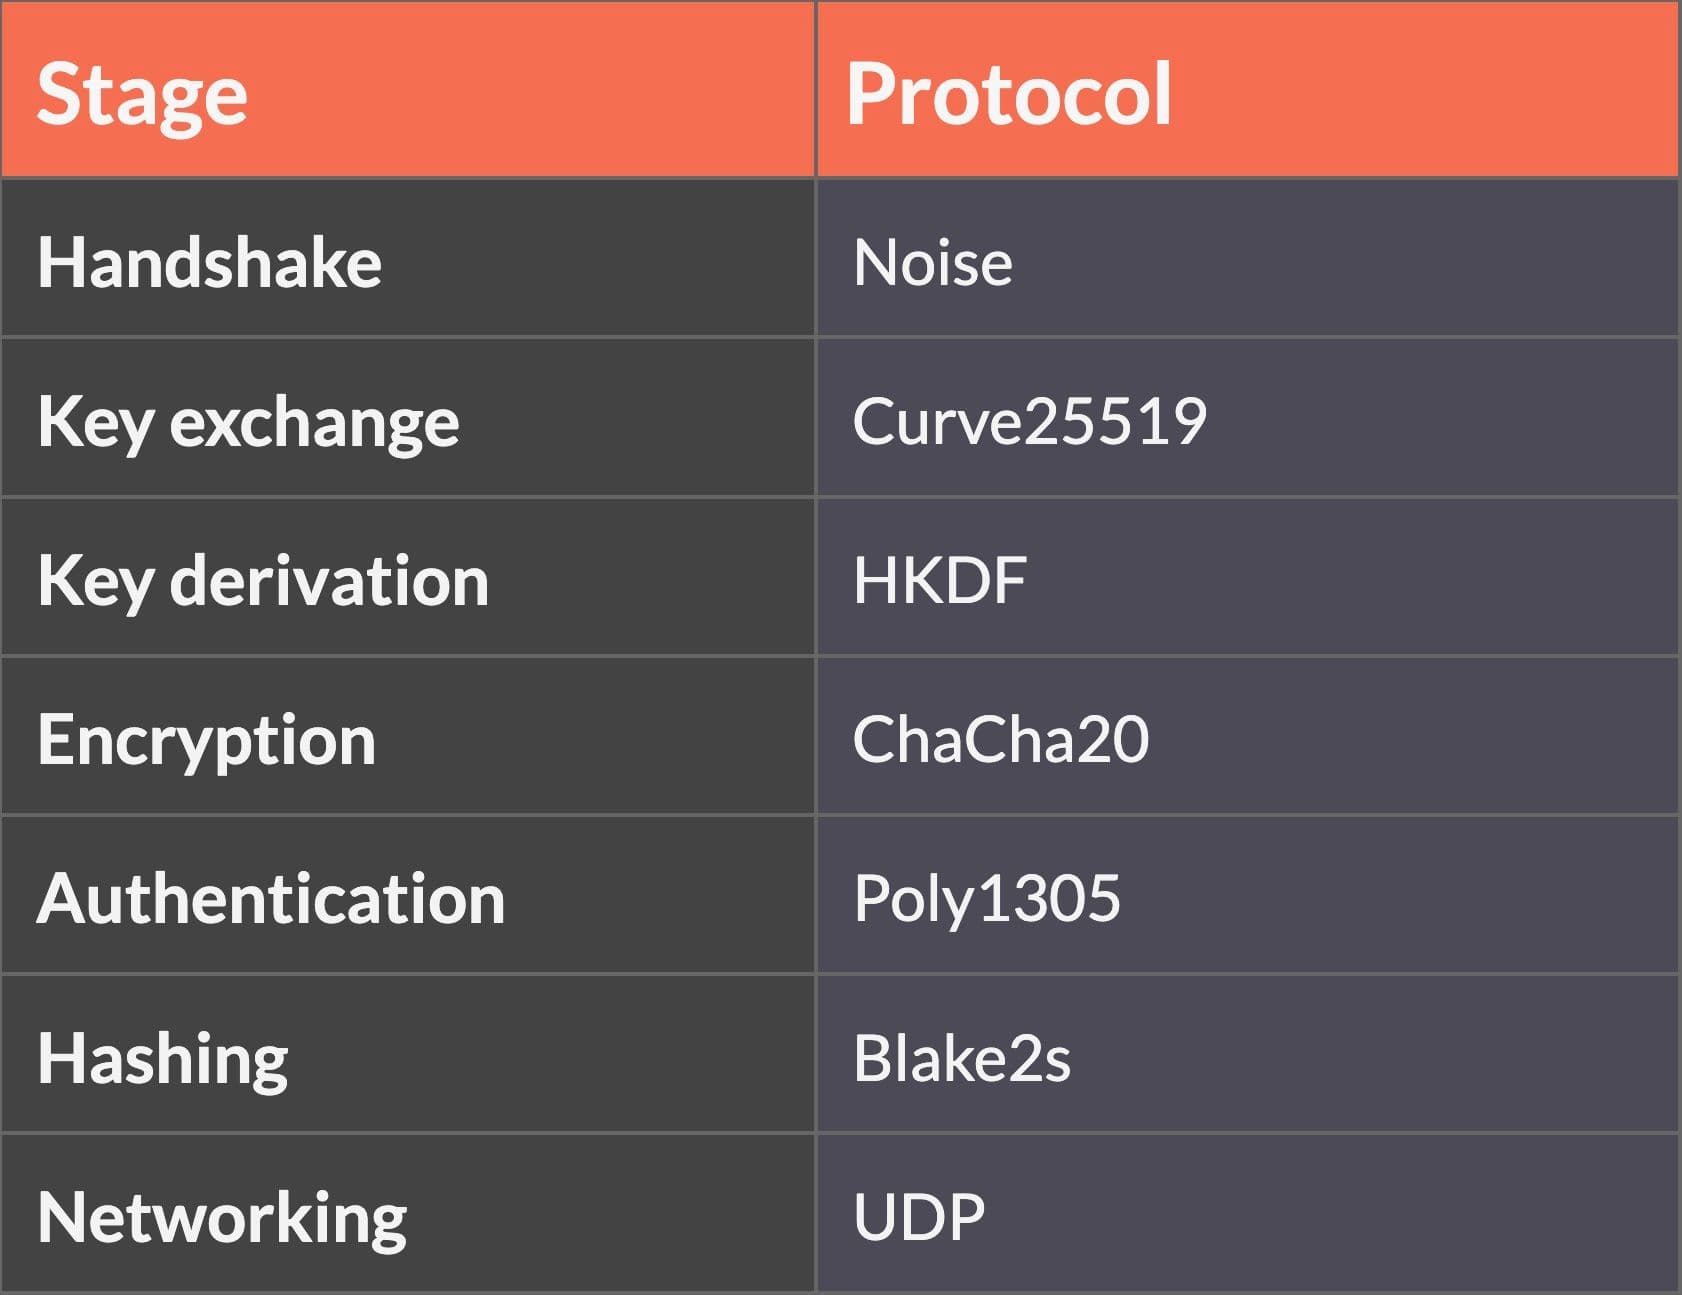Select the Curve25519 protocol cell
Image resolution: width=1682 pixels, height=1295 pixels.
(1029, 420)
